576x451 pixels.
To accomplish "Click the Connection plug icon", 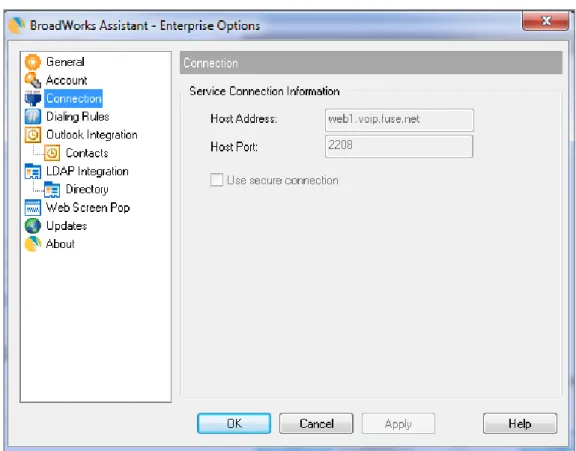I will pyautogui.click(x=33, y=98).
